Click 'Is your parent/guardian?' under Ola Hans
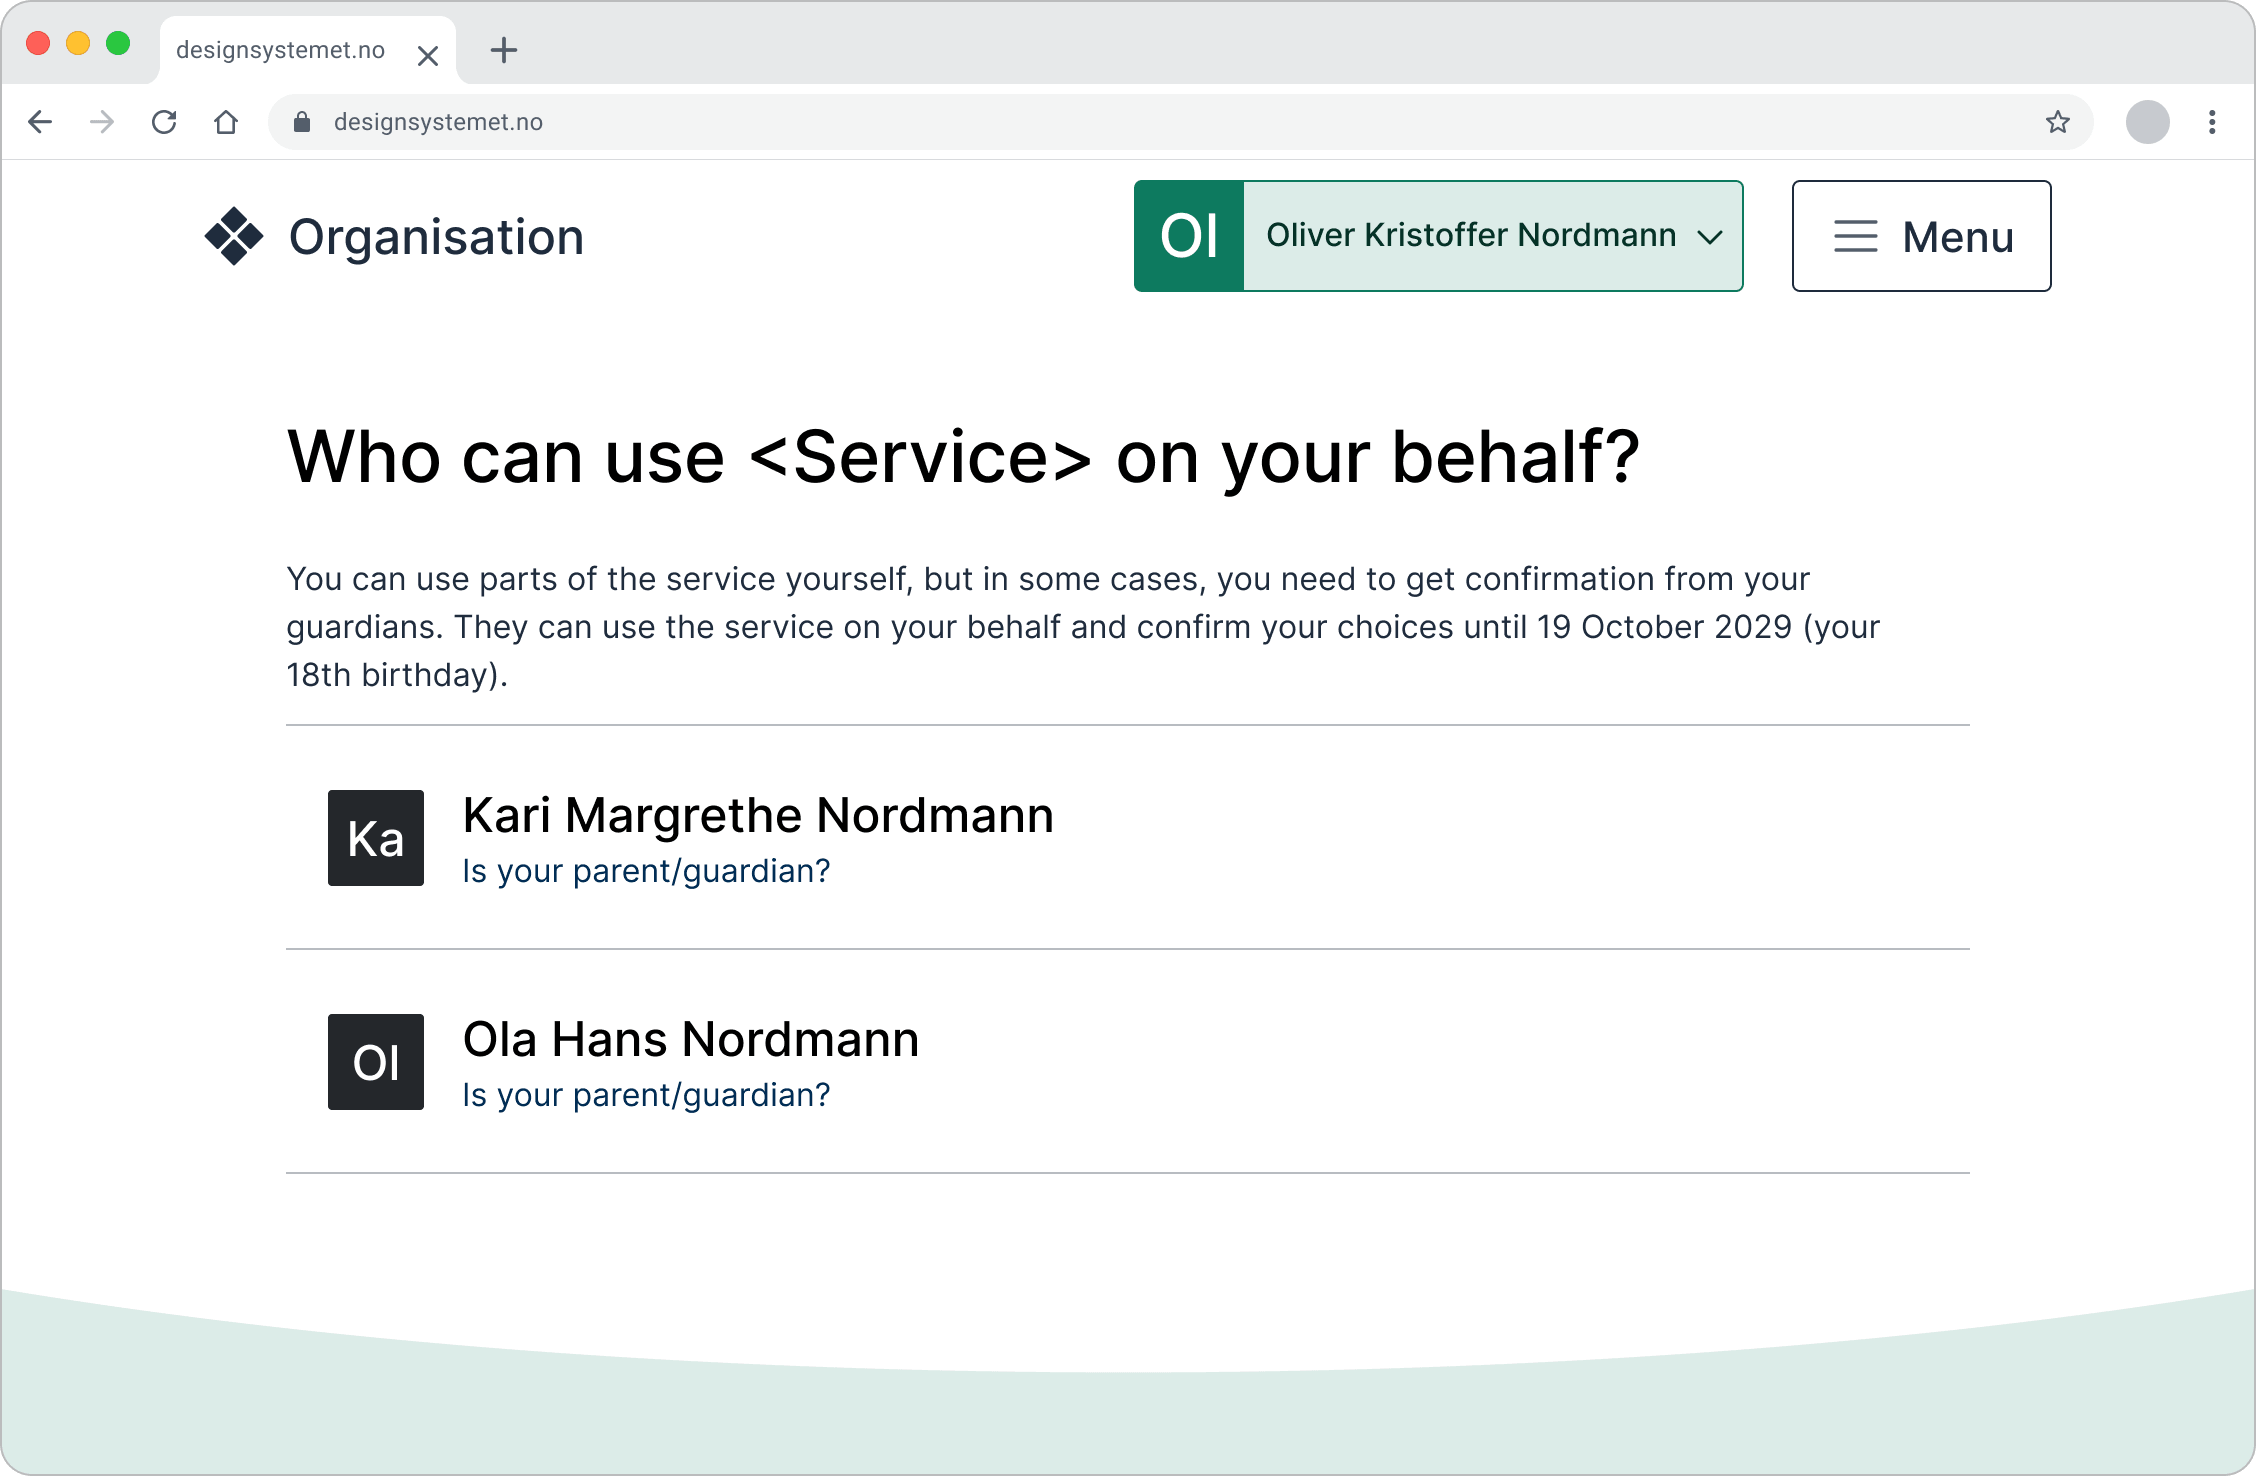The image size is (2256, 1476). 646,1095
